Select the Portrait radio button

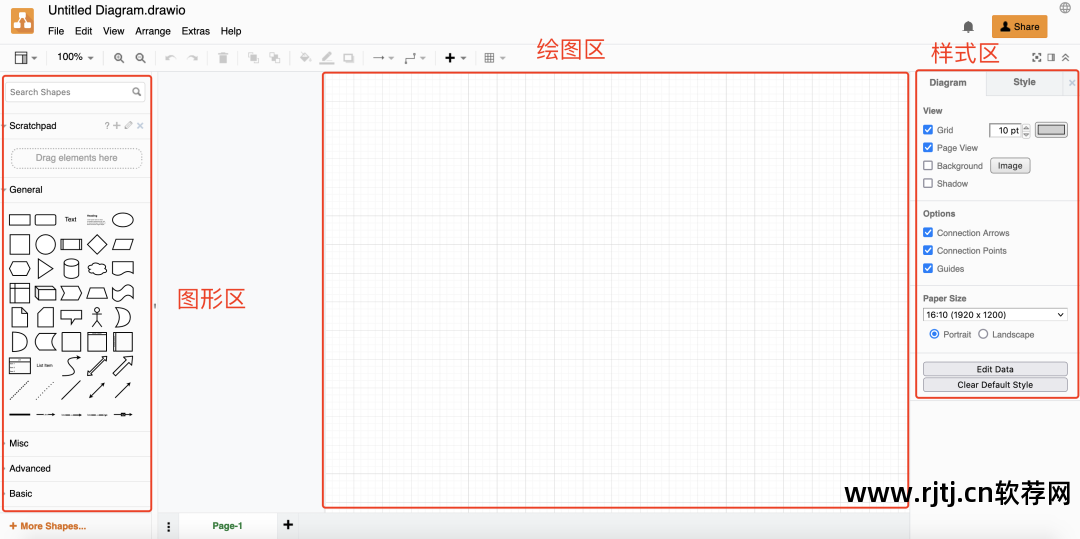[934, 334]
